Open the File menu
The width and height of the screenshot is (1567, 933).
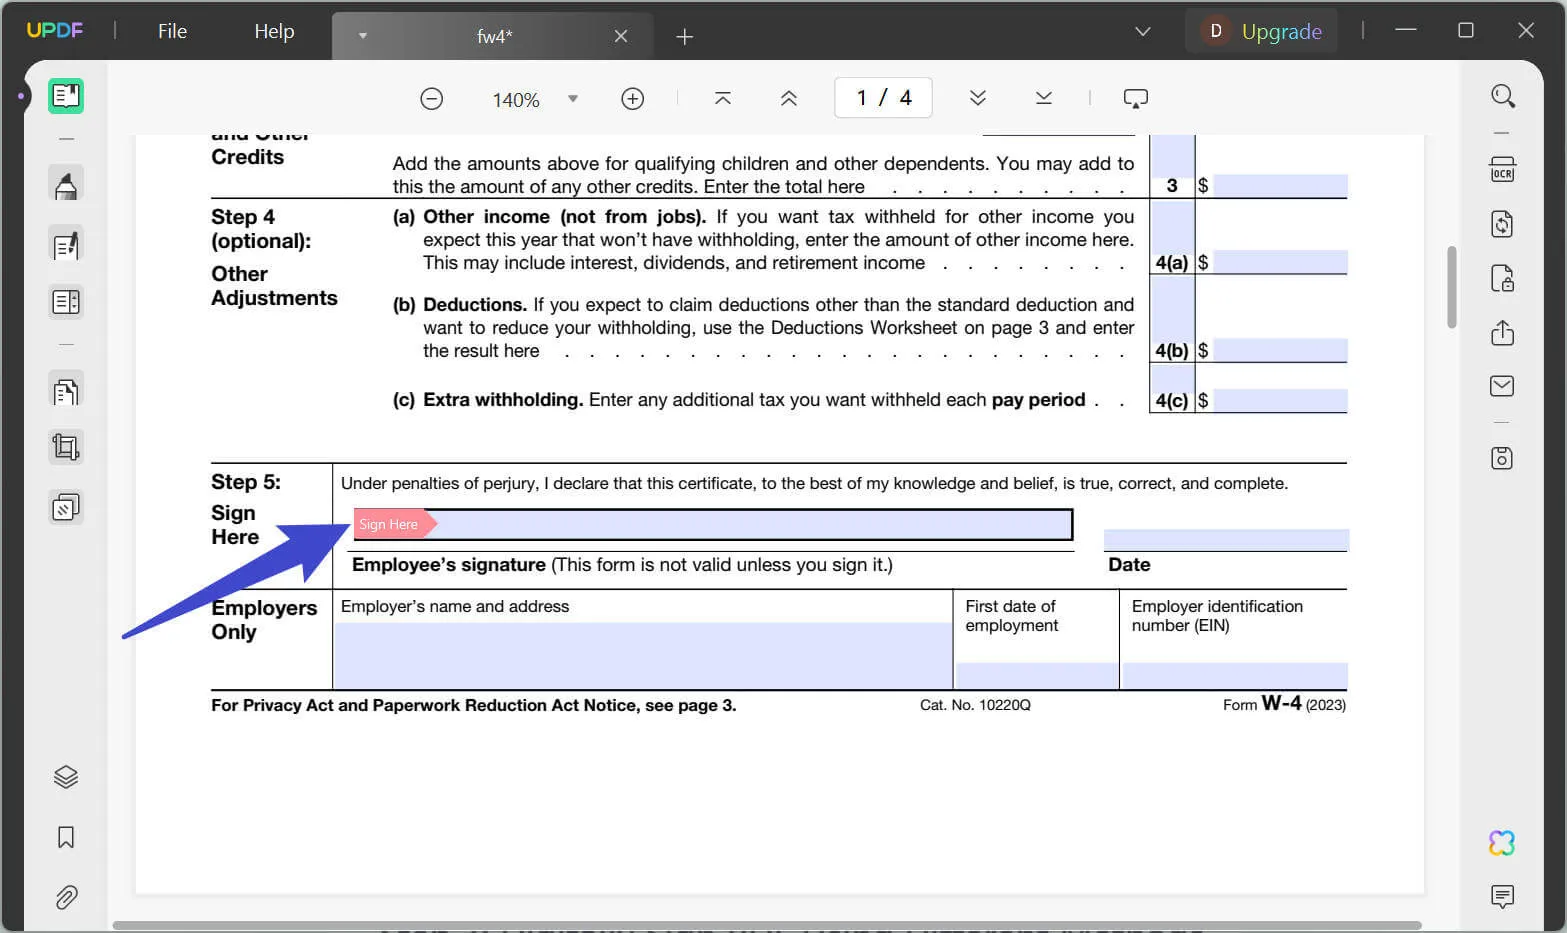(x=171, y=31)
